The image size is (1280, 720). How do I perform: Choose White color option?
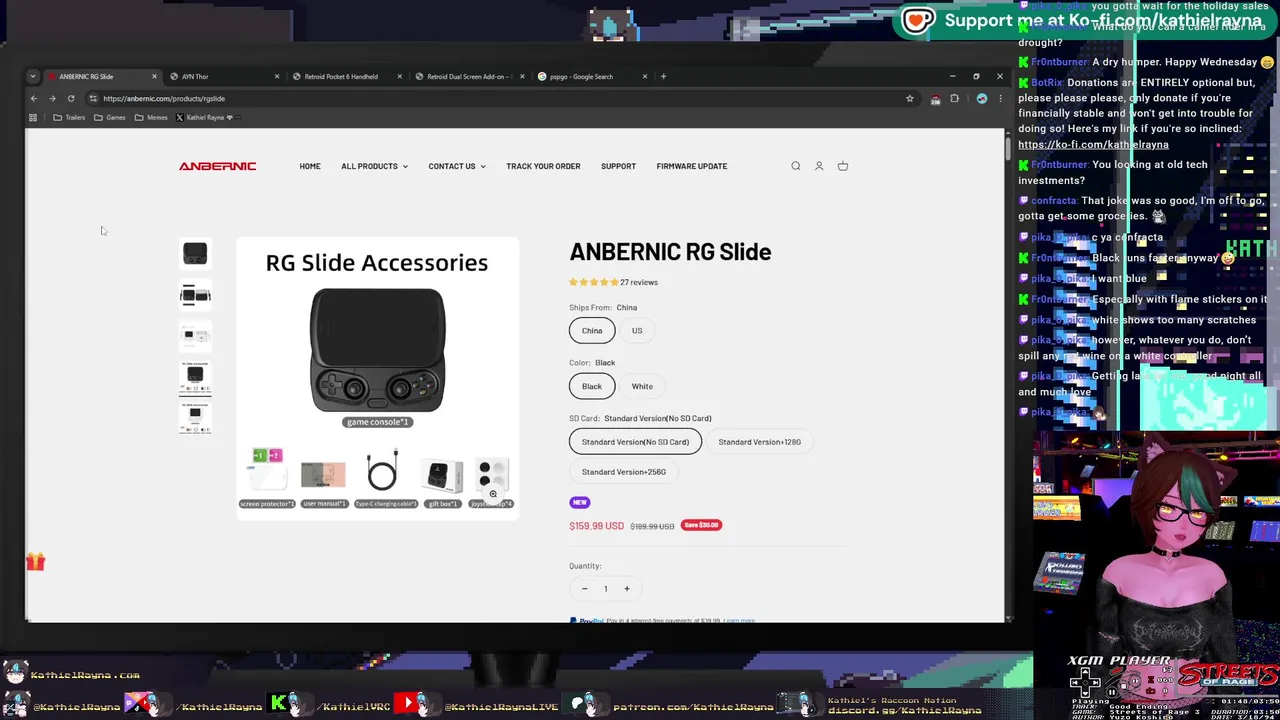coord(642,386)
